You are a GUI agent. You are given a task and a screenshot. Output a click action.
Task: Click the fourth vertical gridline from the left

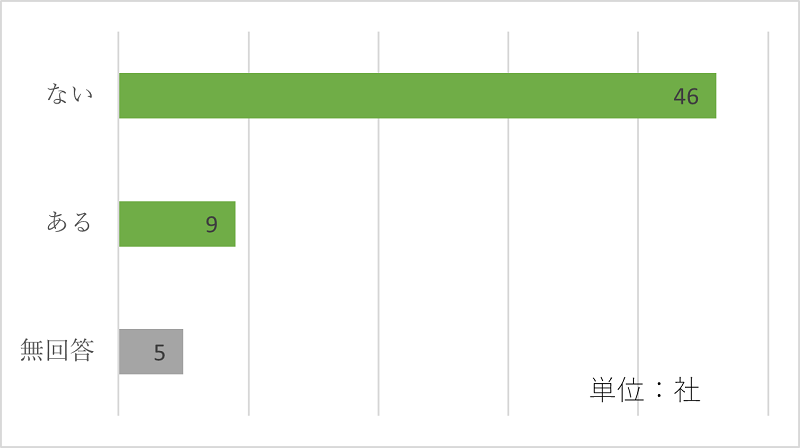[x=508, y=223]
